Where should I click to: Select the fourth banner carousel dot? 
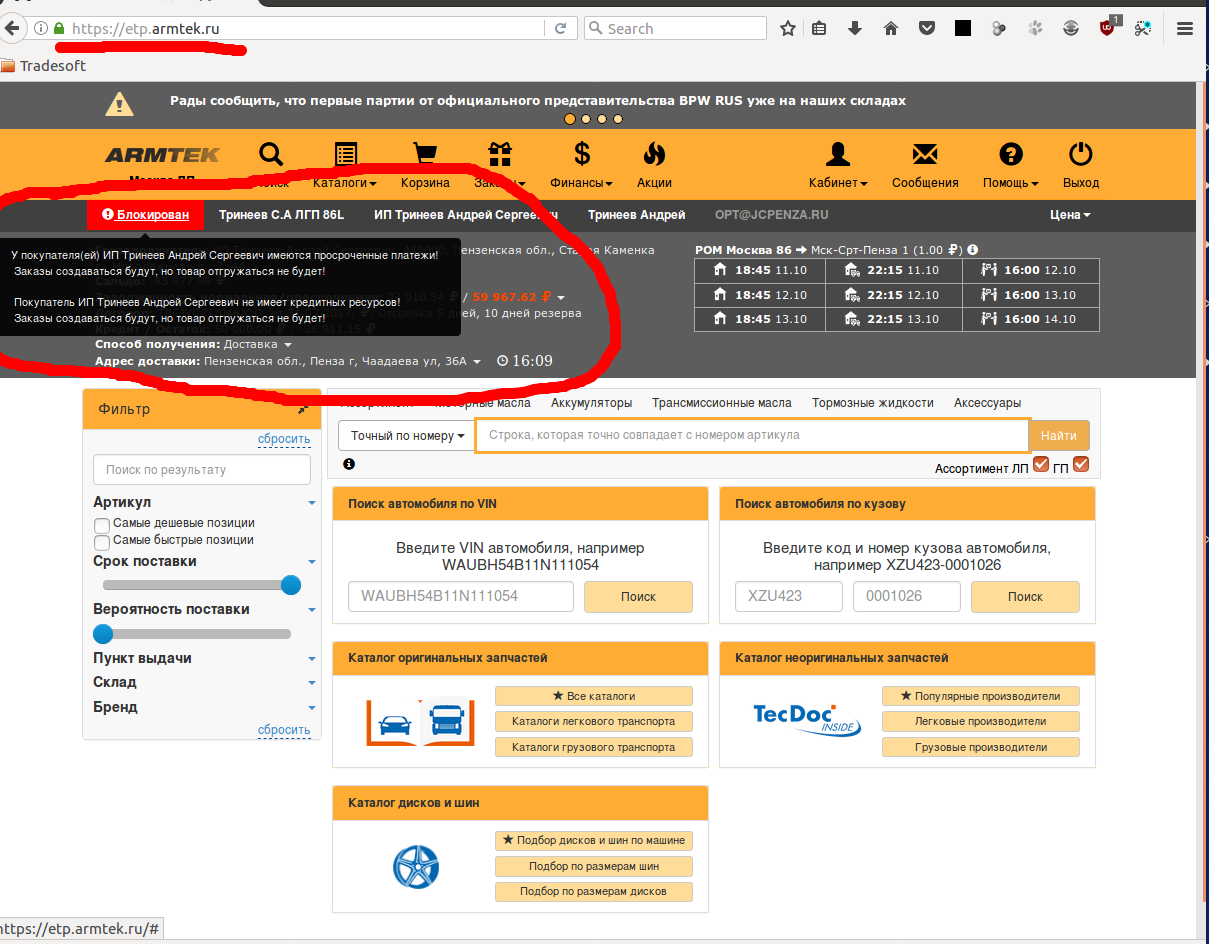click(618, 119)
